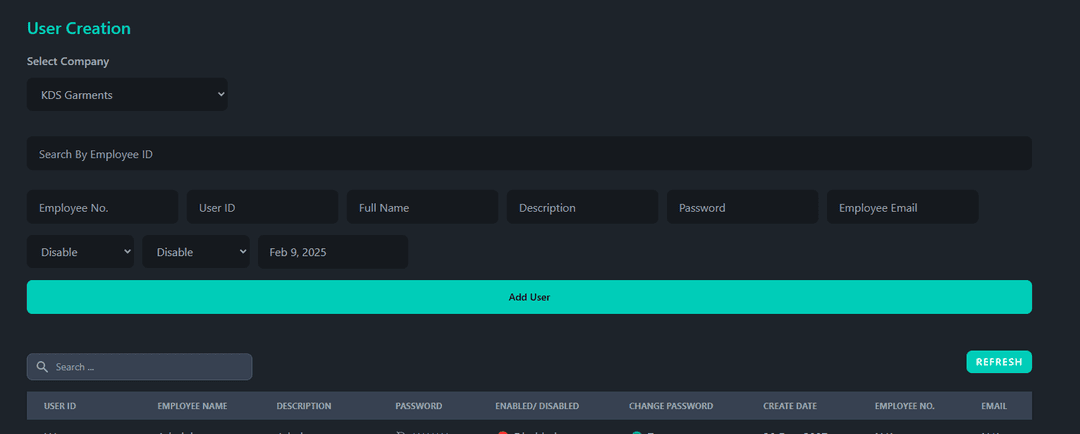The height and width of the screenshot is (434, 1080).
Task: Focus the Search By Employee ID field
Action: point(528,154)
